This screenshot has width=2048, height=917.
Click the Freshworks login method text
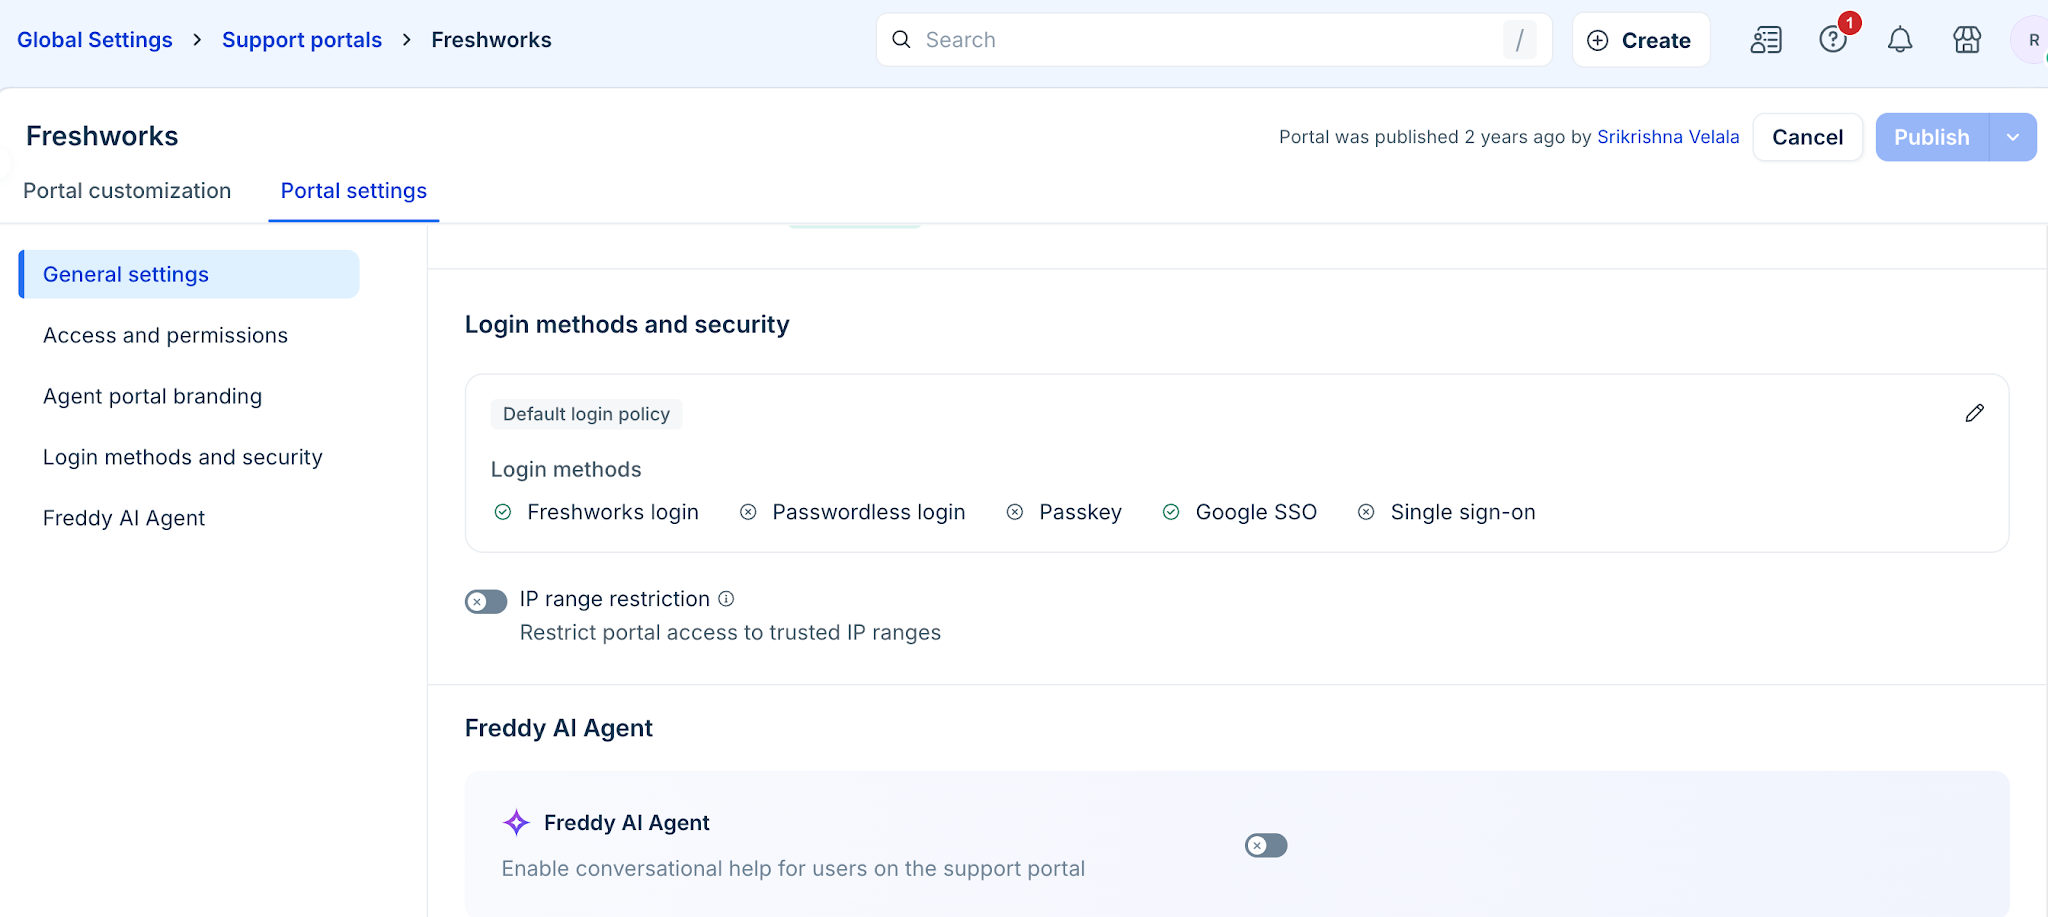[613, 512]
